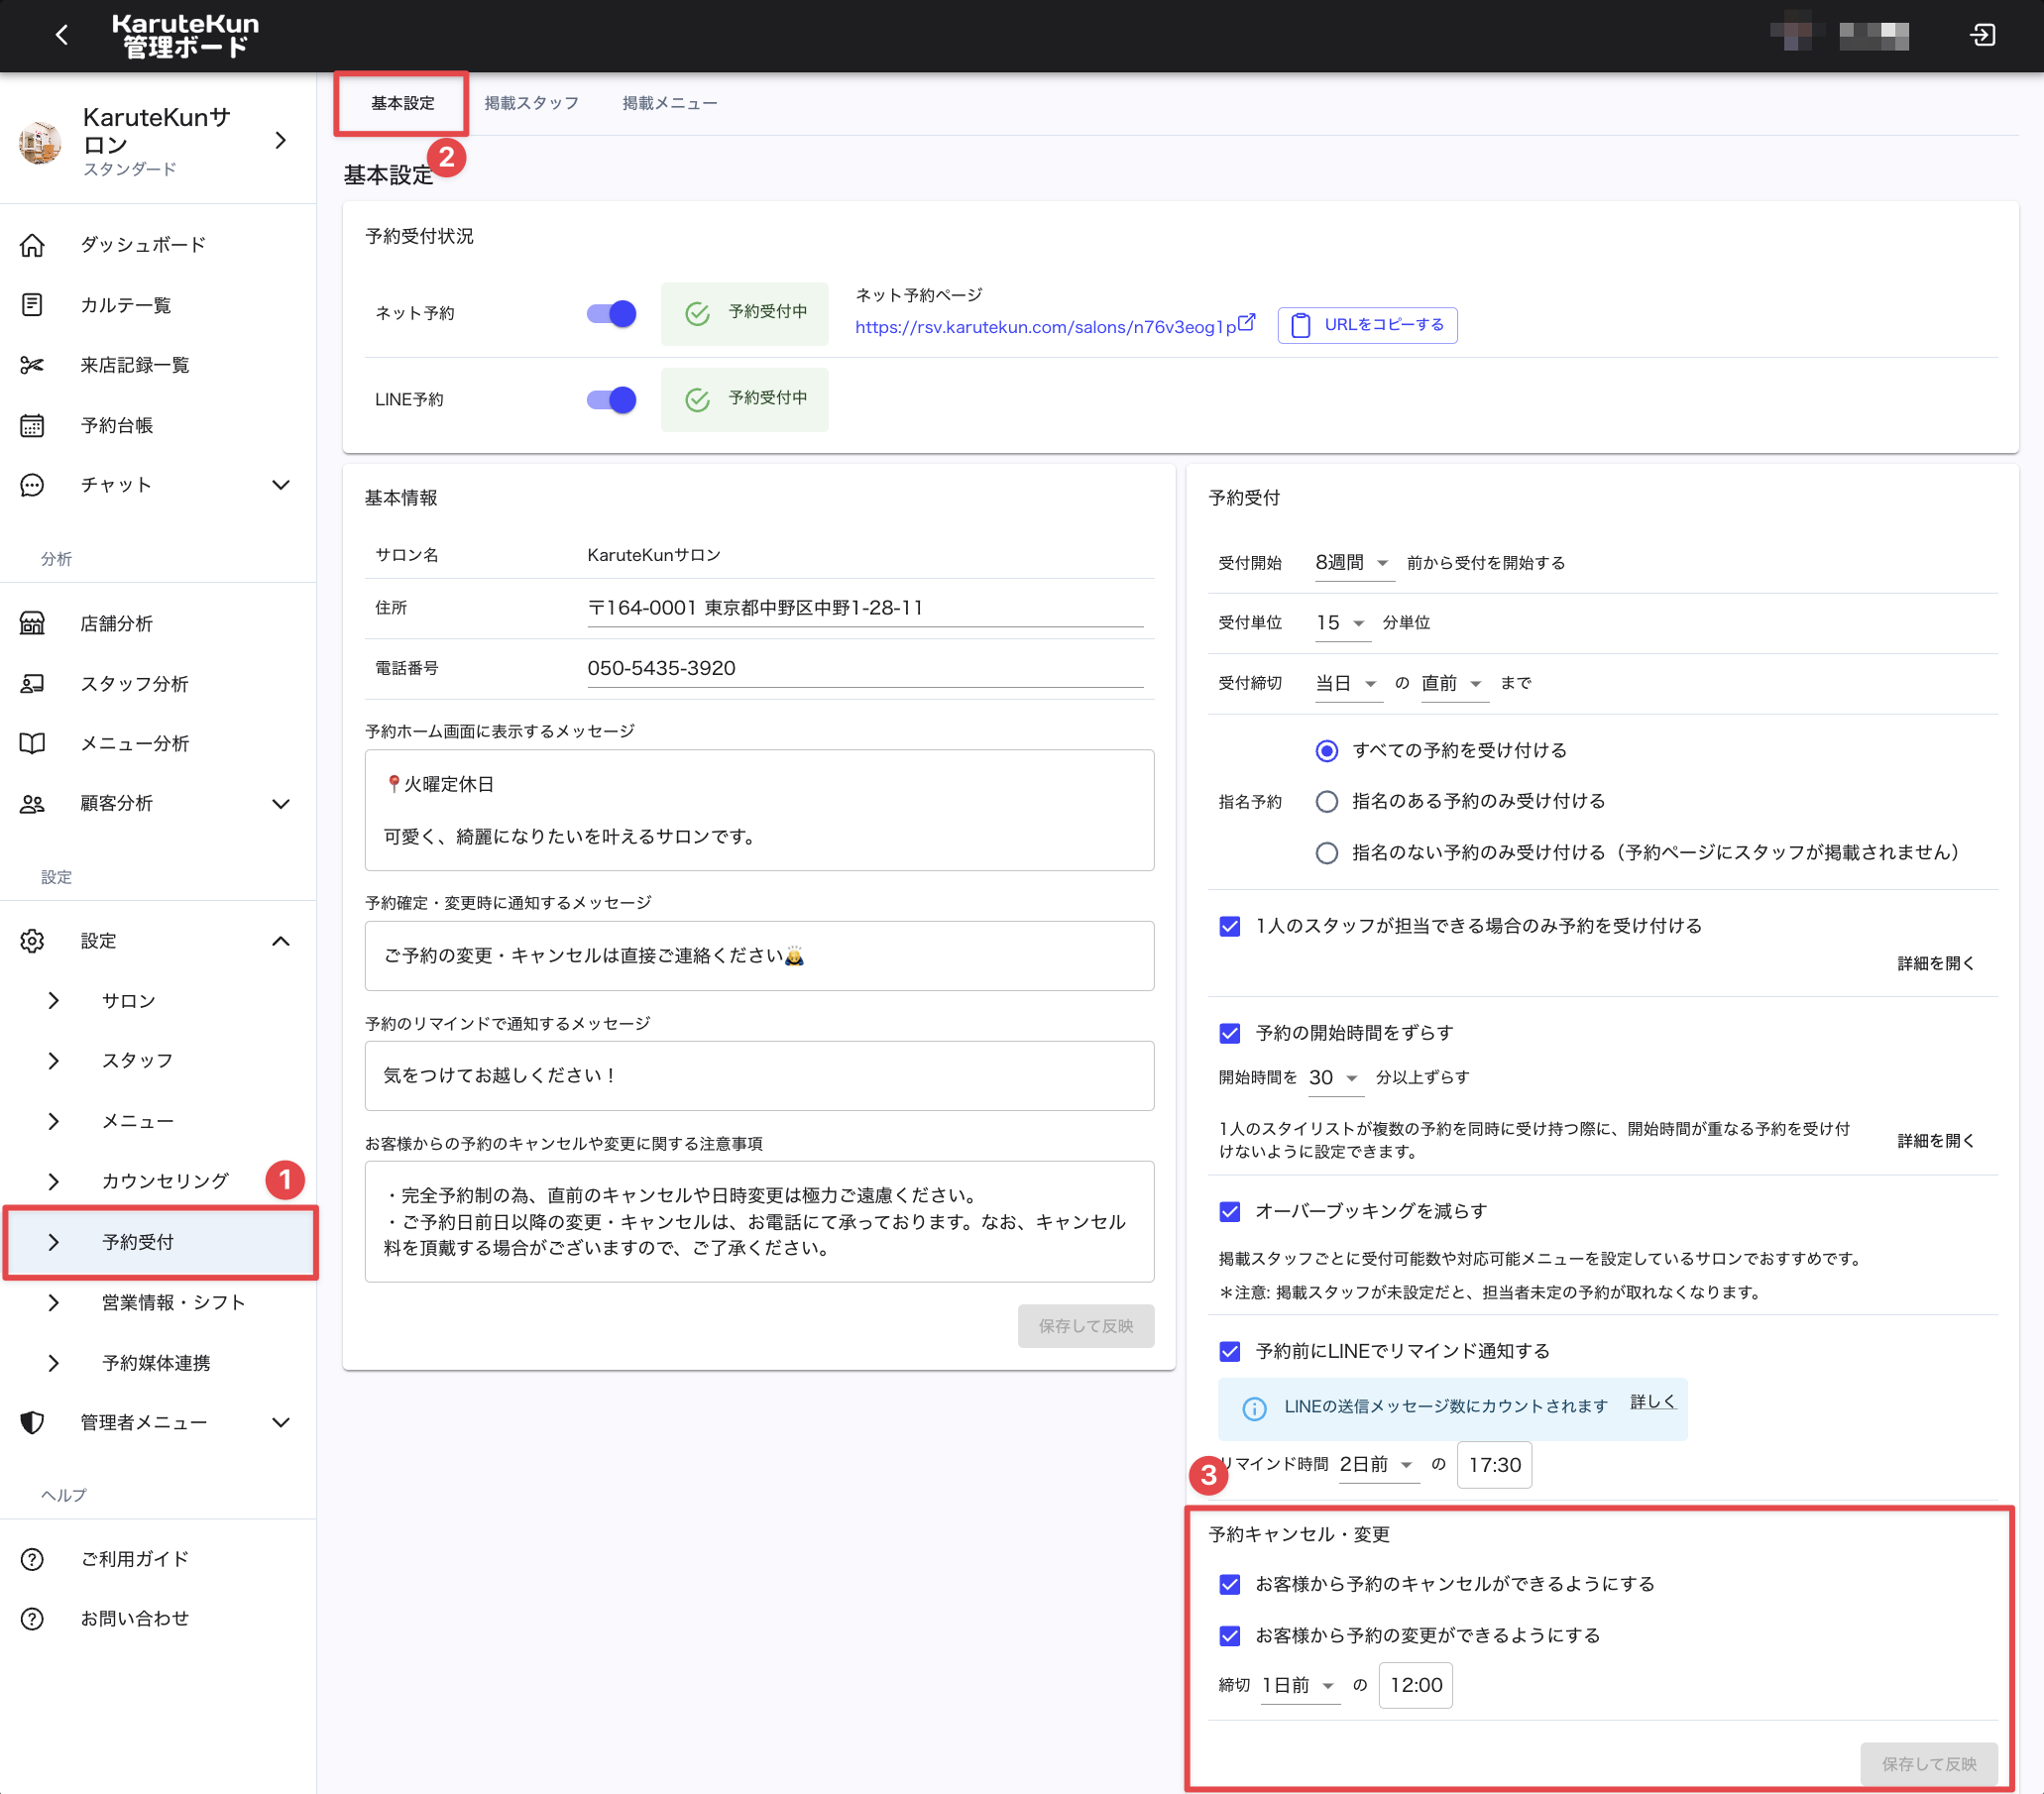The height and width of the screenshot is (1794, 2044).
Task: Open the booking page via the external link icon
Action: pos(1246,322)
